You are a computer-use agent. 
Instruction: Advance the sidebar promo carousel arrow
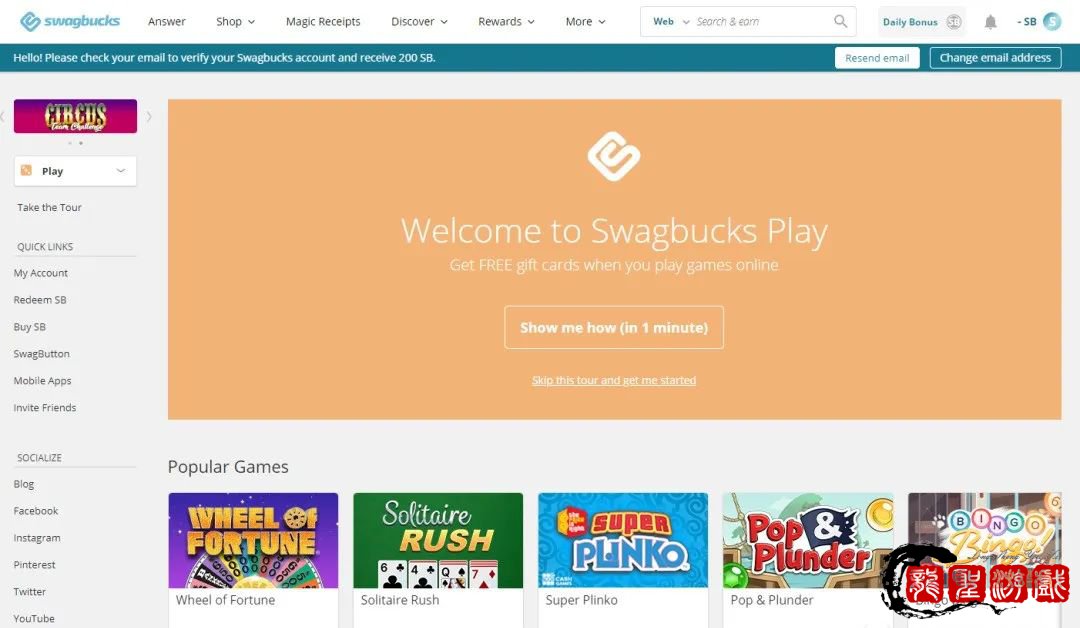click(x=149, y=116)
